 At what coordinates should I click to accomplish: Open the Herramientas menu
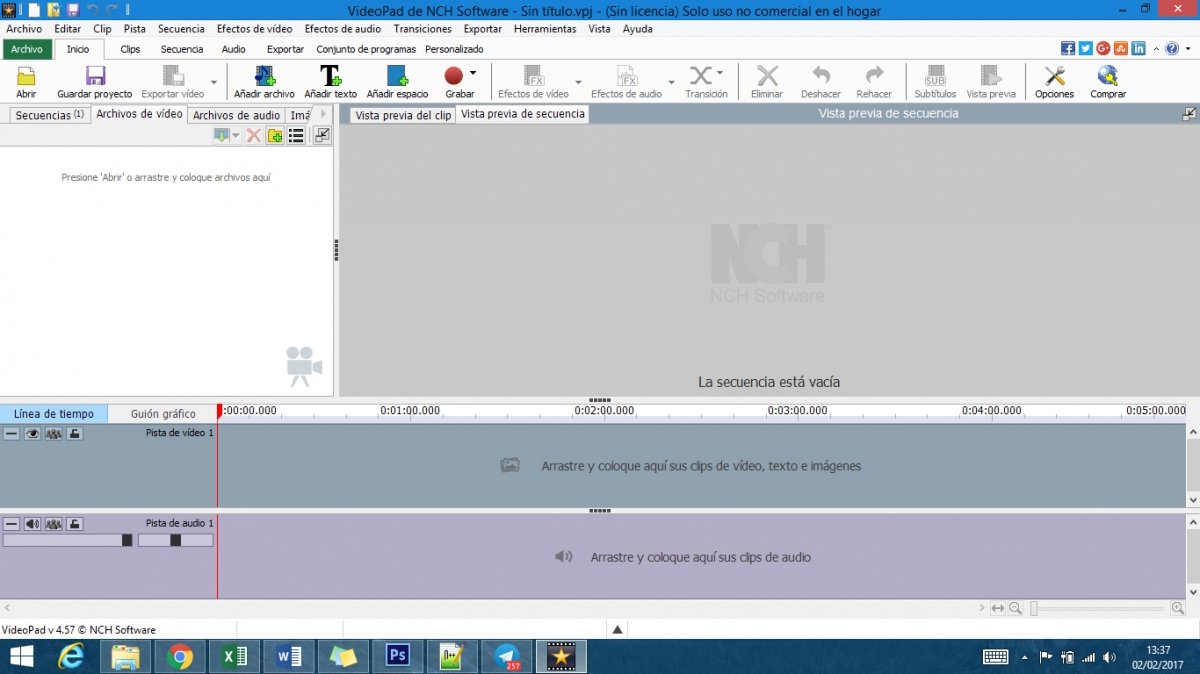[545, 29]
